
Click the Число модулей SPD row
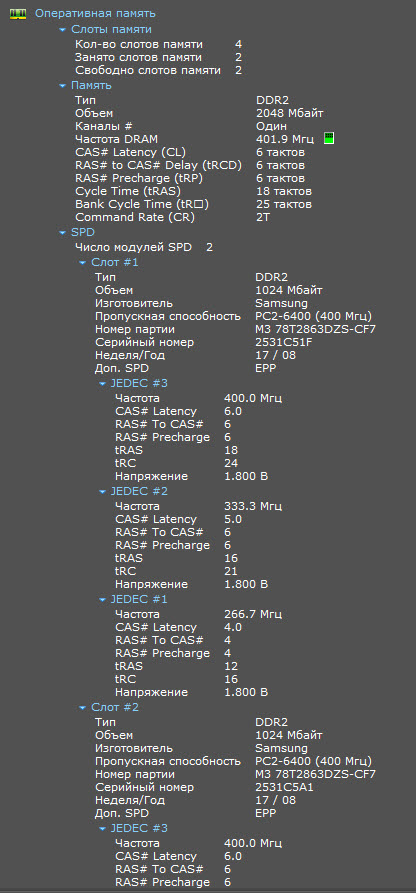pos(144,248)
